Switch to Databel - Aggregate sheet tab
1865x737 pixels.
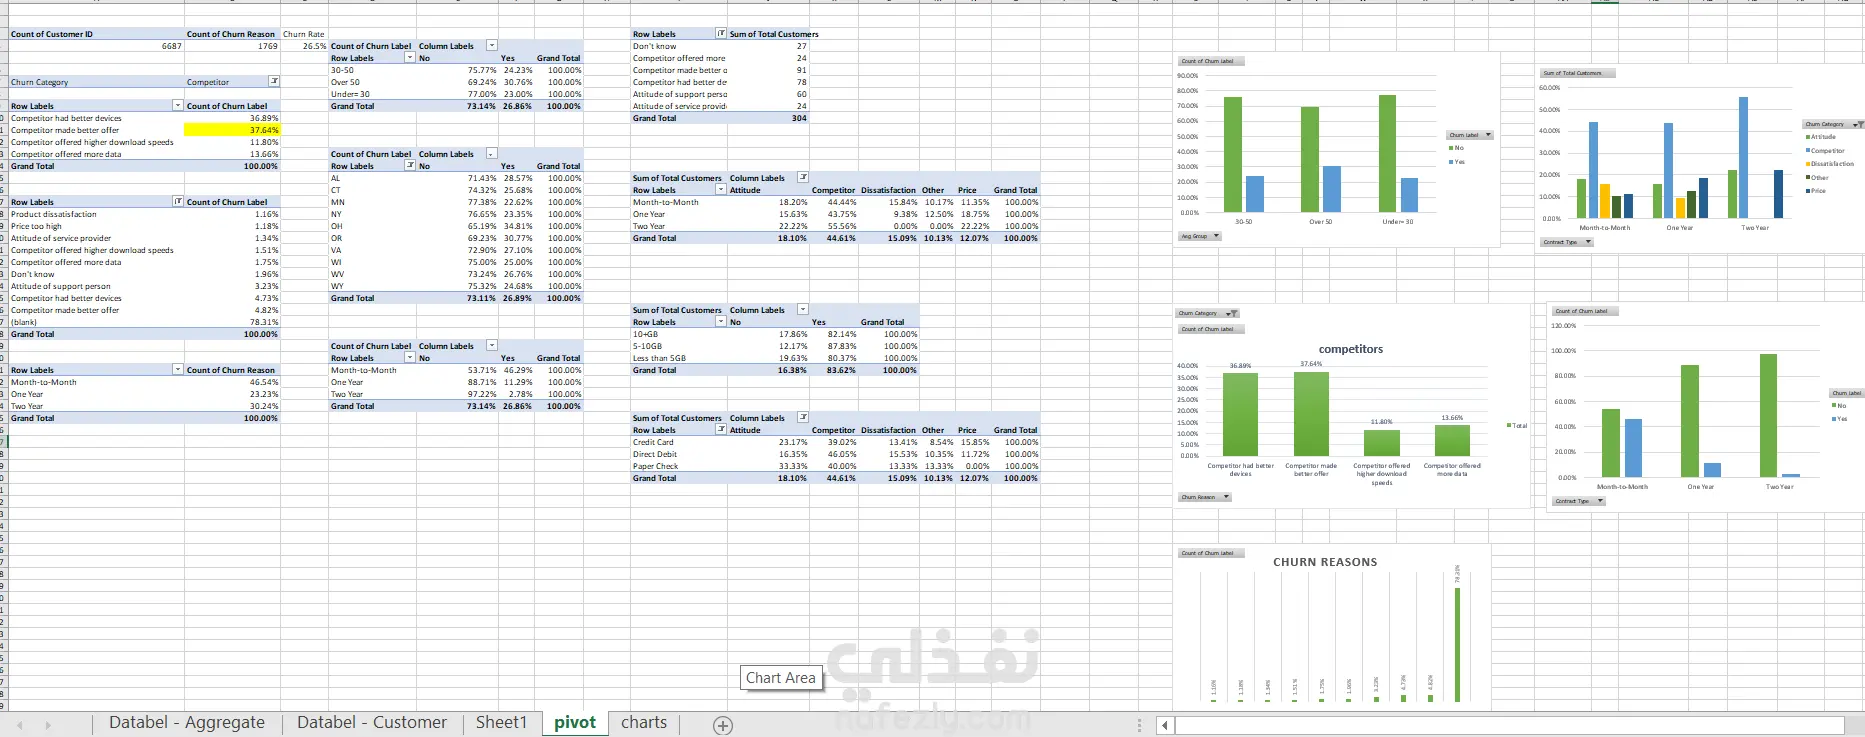click(187, 723)
